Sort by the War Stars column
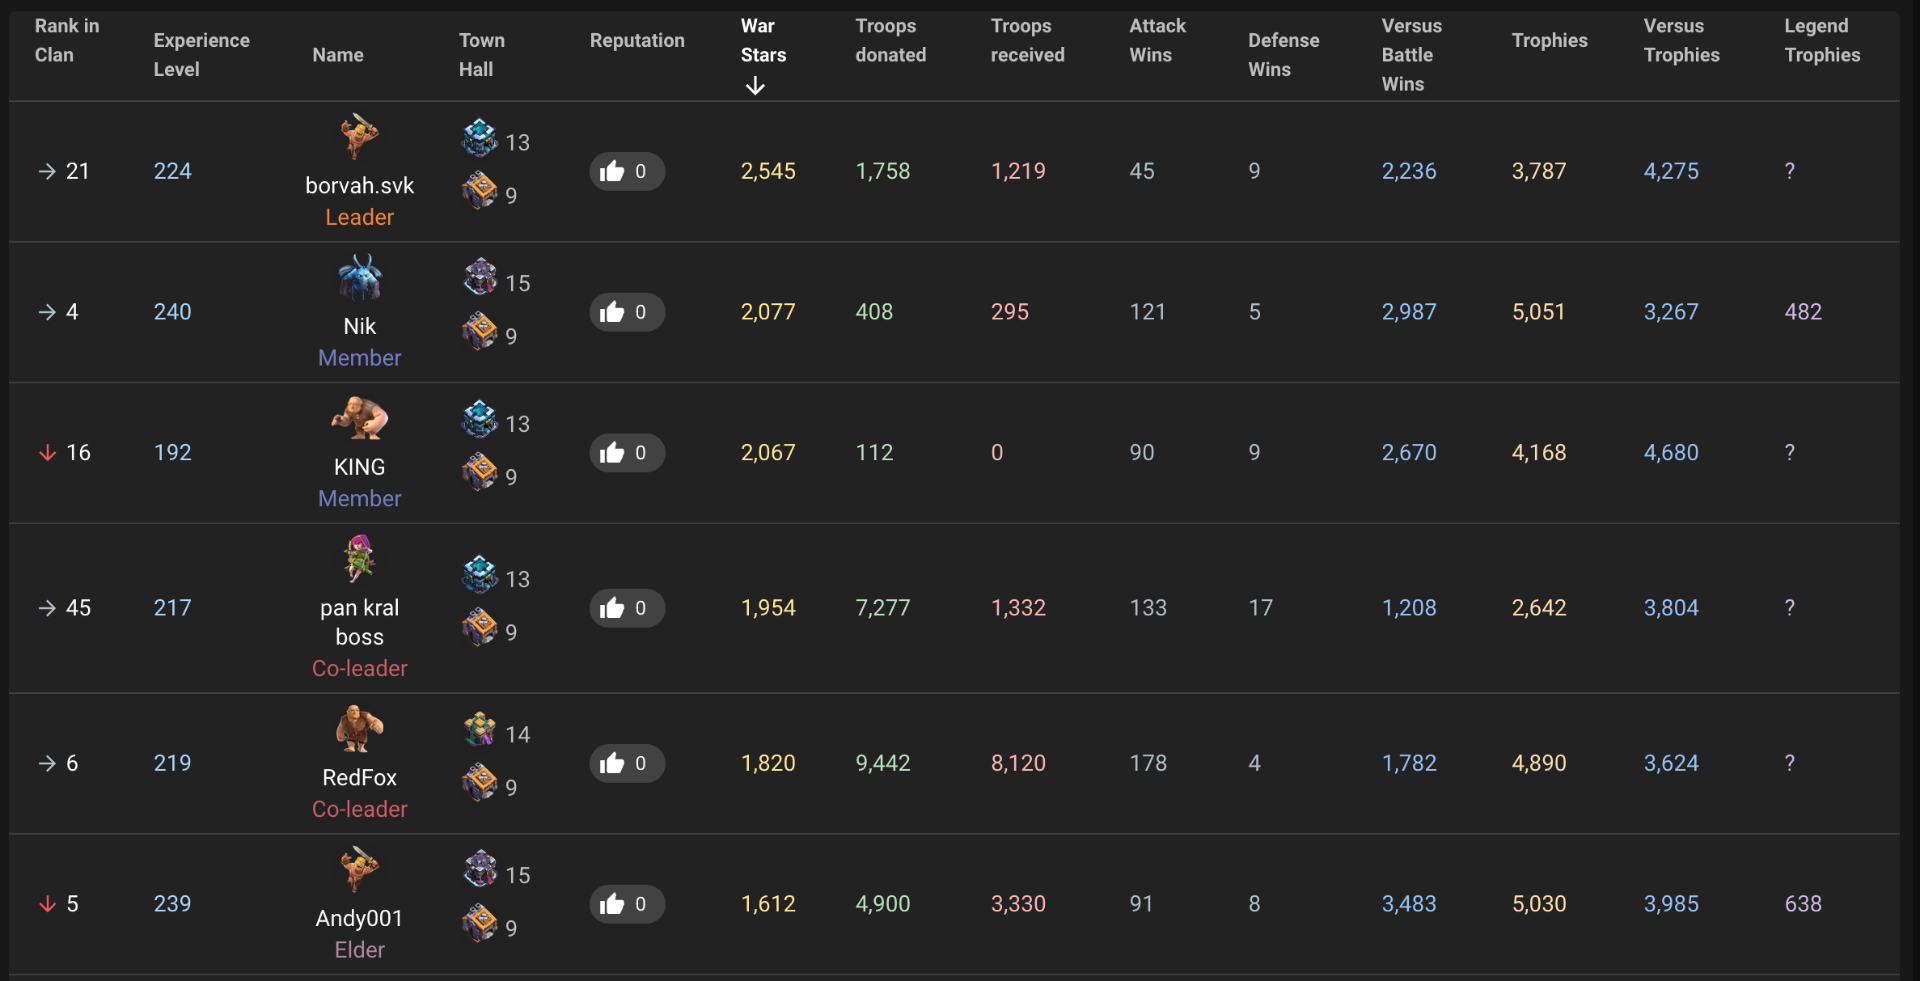 (x=763, y=54)
